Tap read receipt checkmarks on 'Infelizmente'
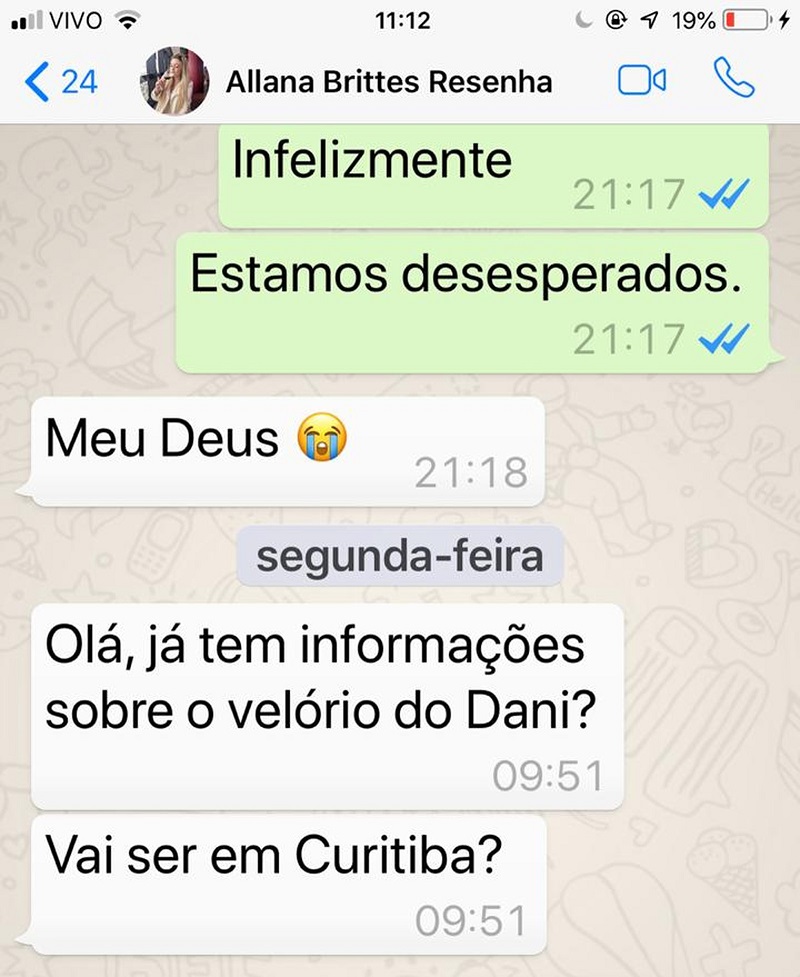800x977 pixels. pyautogui.click(x=724, y=194)
